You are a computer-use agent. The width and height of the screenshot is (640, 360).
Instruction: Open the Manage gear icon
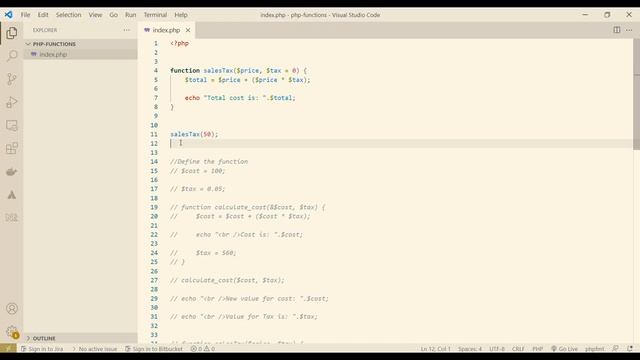click(11, 332)
